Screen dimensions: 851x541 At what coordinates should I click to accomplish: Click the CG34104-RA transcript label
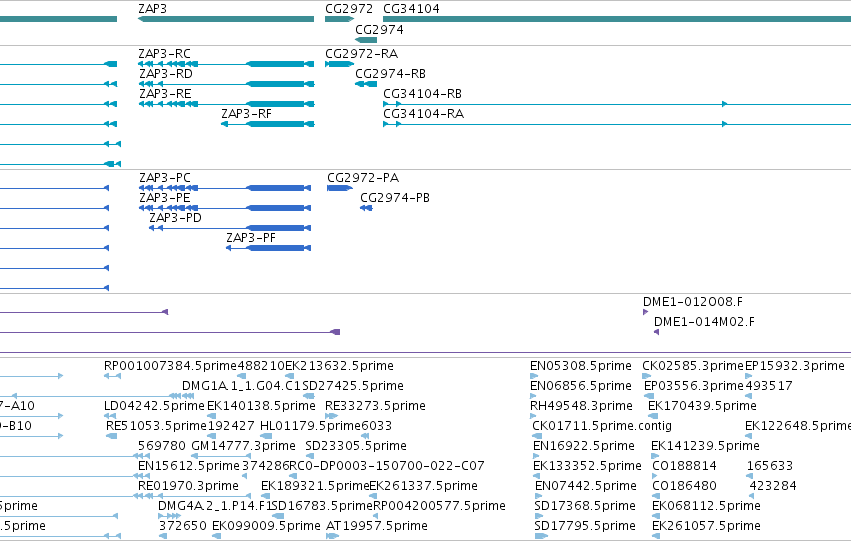pyautogui.click(x=423, y=114)
